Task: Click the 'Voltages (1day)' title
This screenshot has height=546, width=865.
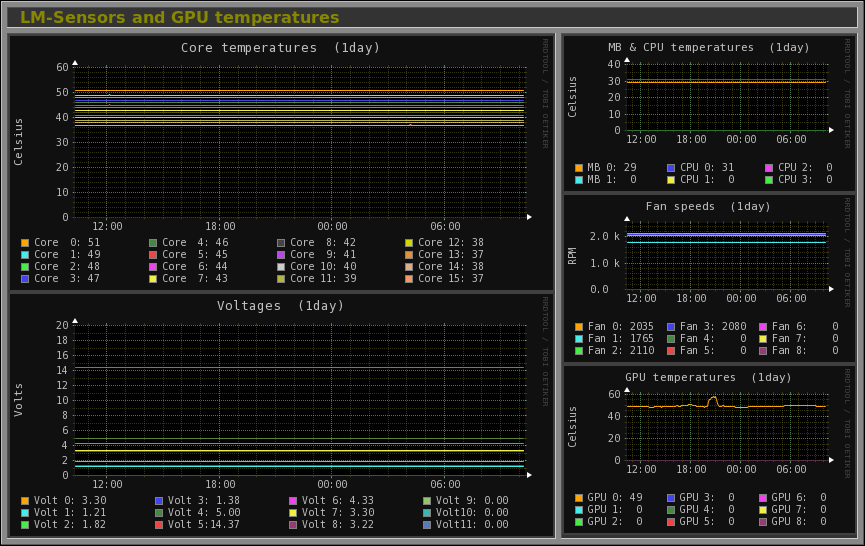Action: (x=280, y=306)
